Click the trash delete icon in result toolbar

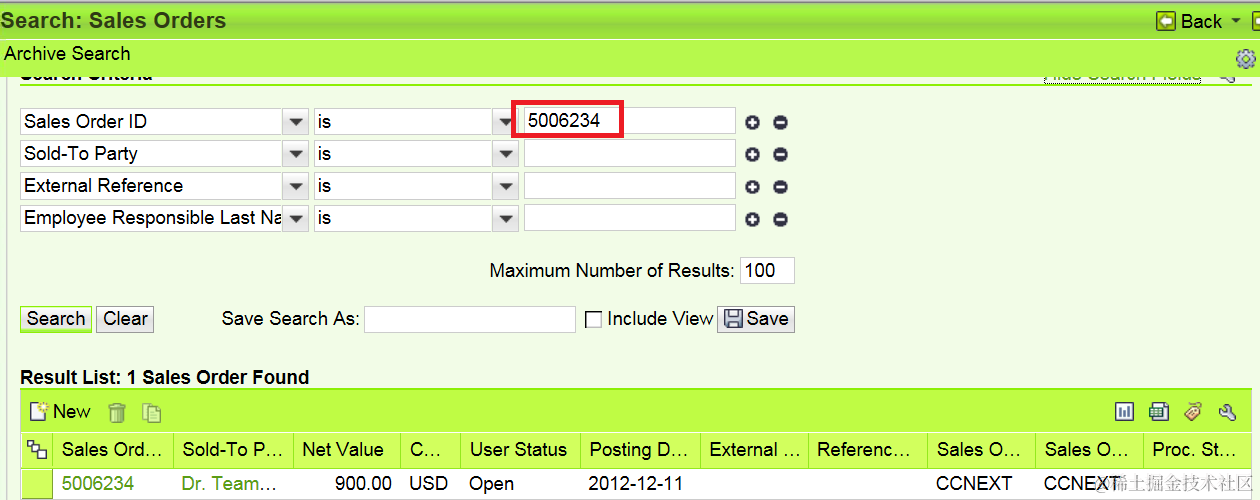(x=117, y=412)
